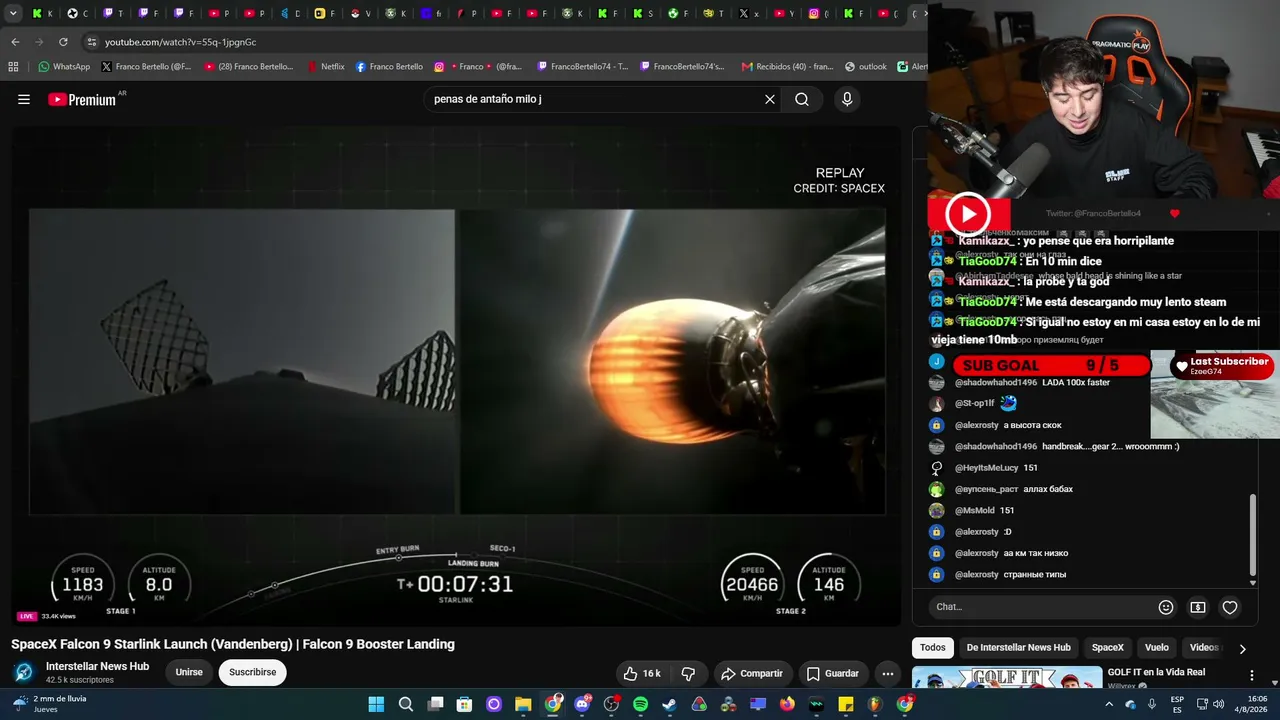Viewport: 1280px width, 720px height.
Task: Join the channel via Unirse button
Action: tap(189, 672)
